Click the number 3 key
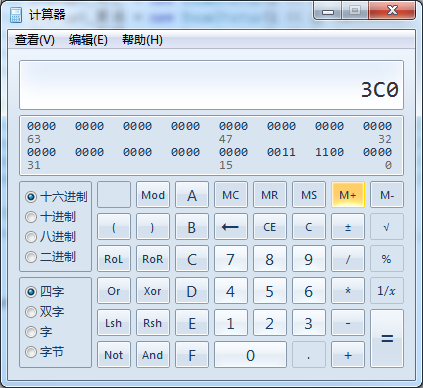423x388 pixels. tap(309, 323)
